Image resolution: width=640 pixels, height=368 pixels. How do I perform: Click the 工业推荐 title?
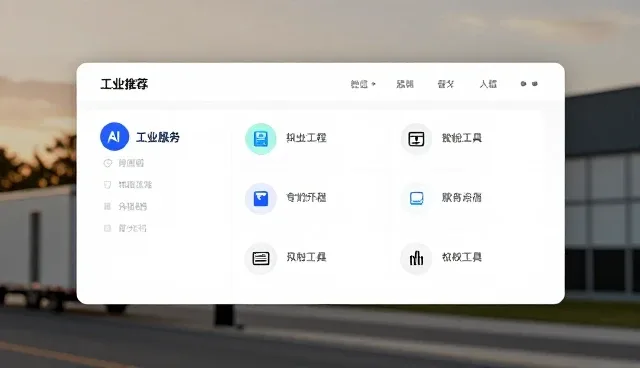(x=124, y=84)
